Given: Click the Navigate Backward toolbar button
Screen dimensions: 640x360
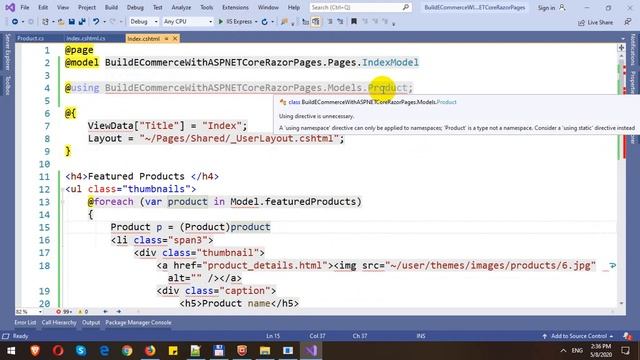Looking at the screenshot, I should click(15, 22).
